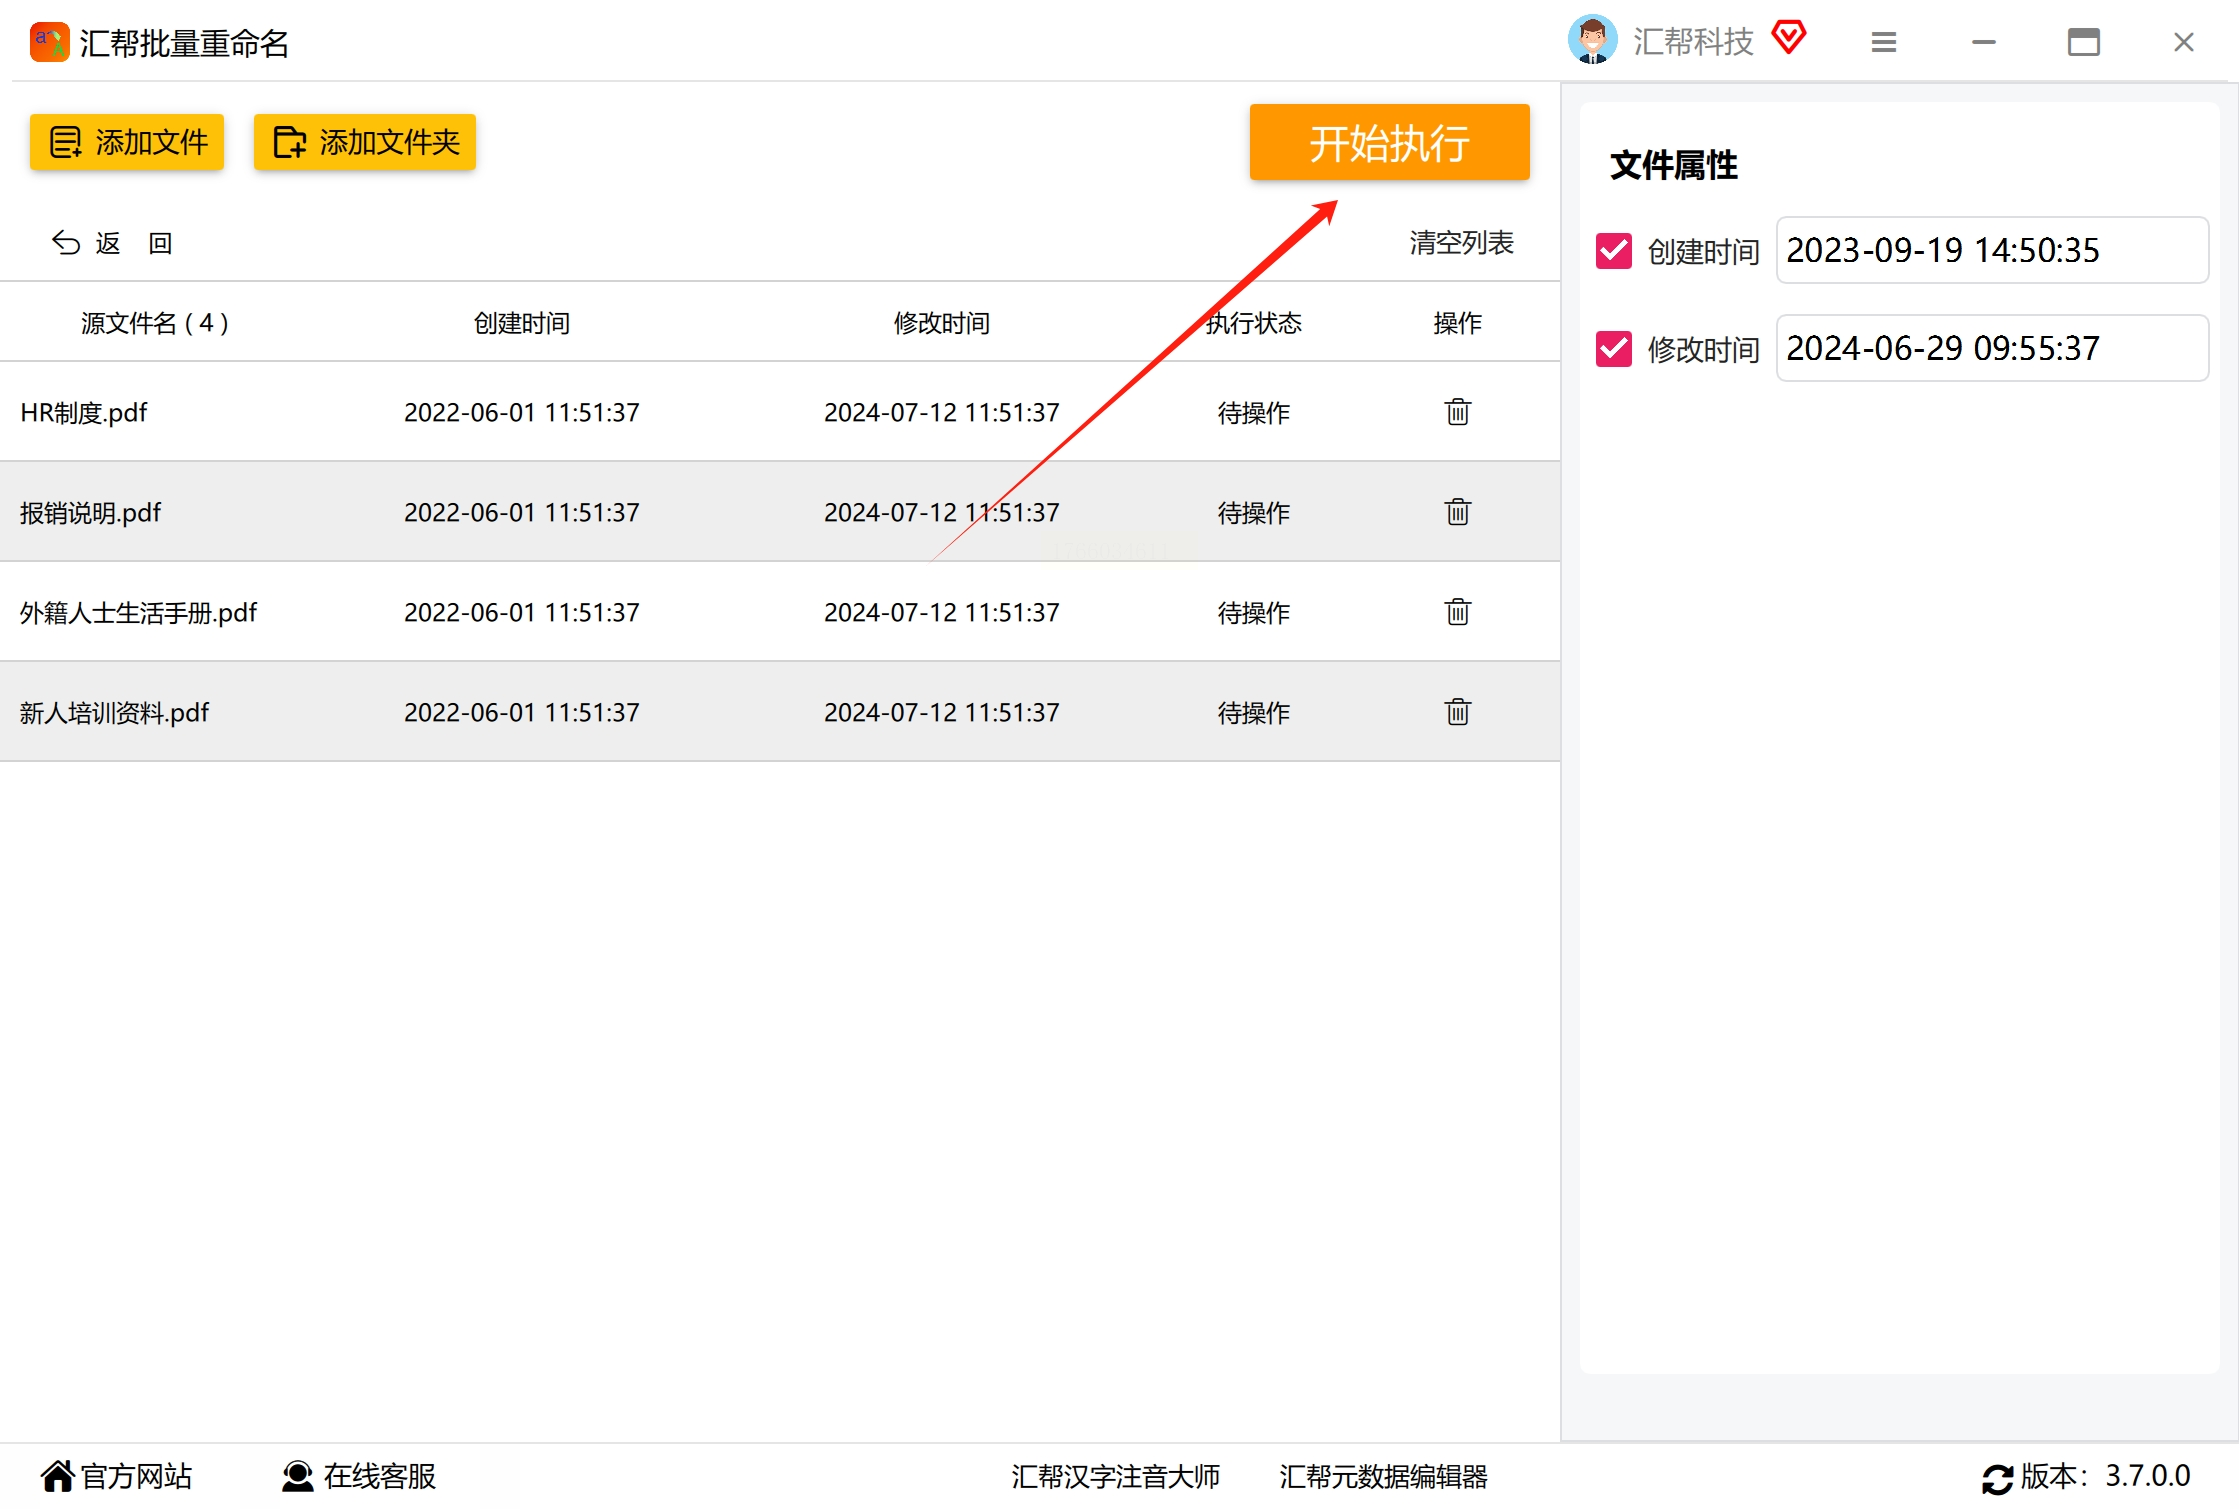2239x1509 pixels.
Task: Click 清空列表 to clear the list
Action: (x=1461, y=243)
